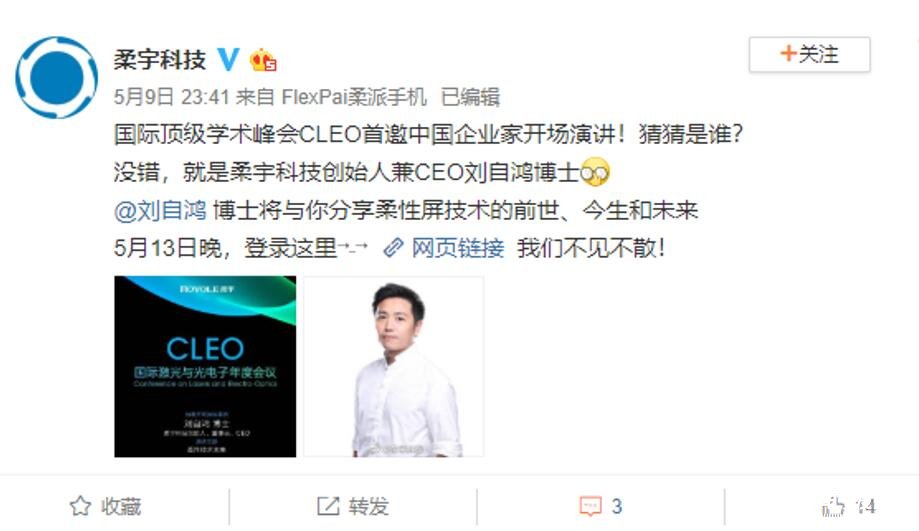Follow account with +关注 button
The height and width of the screenshot is (531, 919).
pos(809,55)
